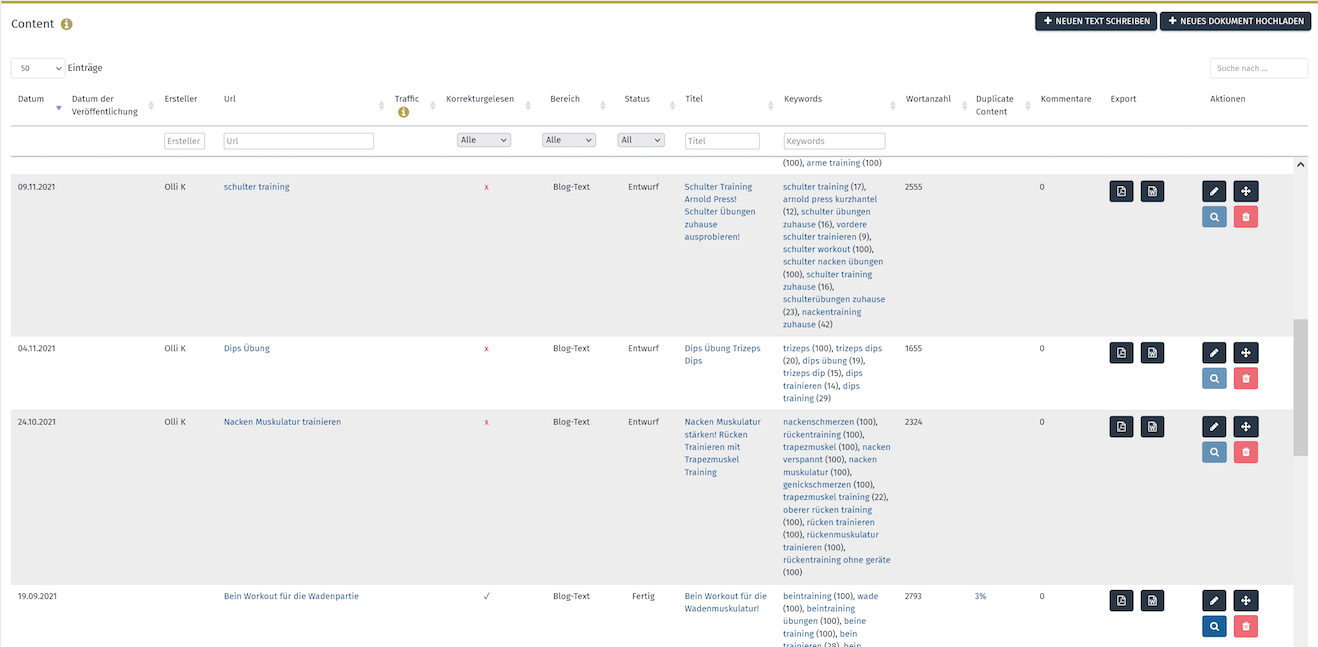Click the Traffic info icon in column header
The width and height of the screenshot is (1318, 647).
(404, 112)
